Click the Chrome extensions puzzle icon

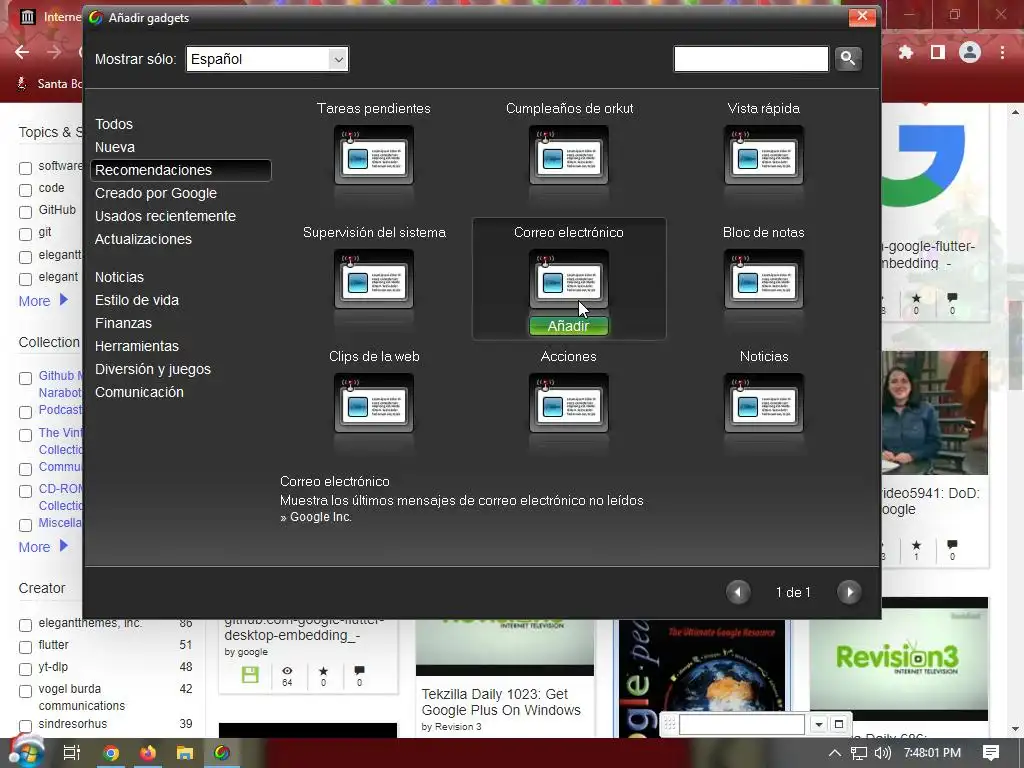click(906, 52)
